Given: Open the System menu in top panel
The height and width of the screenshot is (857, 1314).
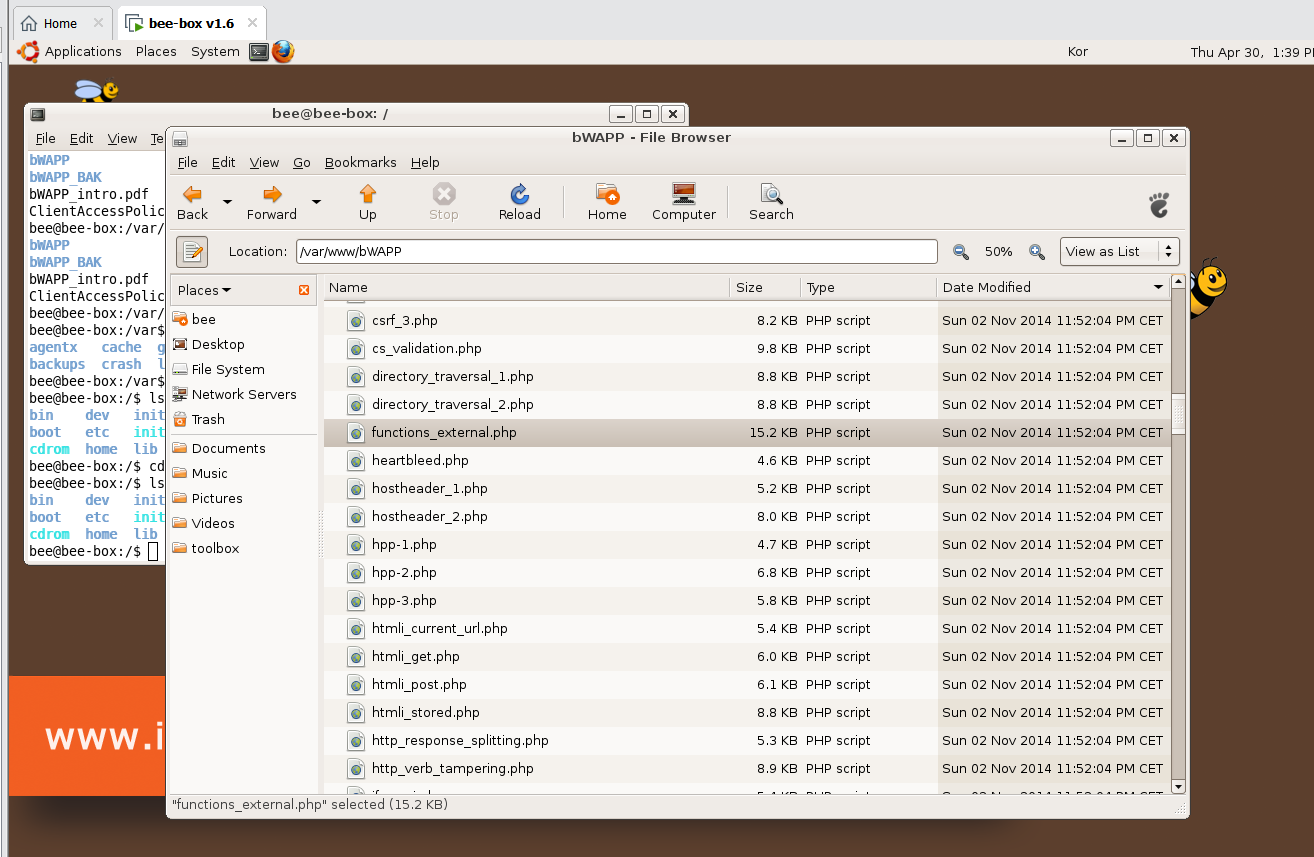Looking at the screenshot, I should point(215,51).
